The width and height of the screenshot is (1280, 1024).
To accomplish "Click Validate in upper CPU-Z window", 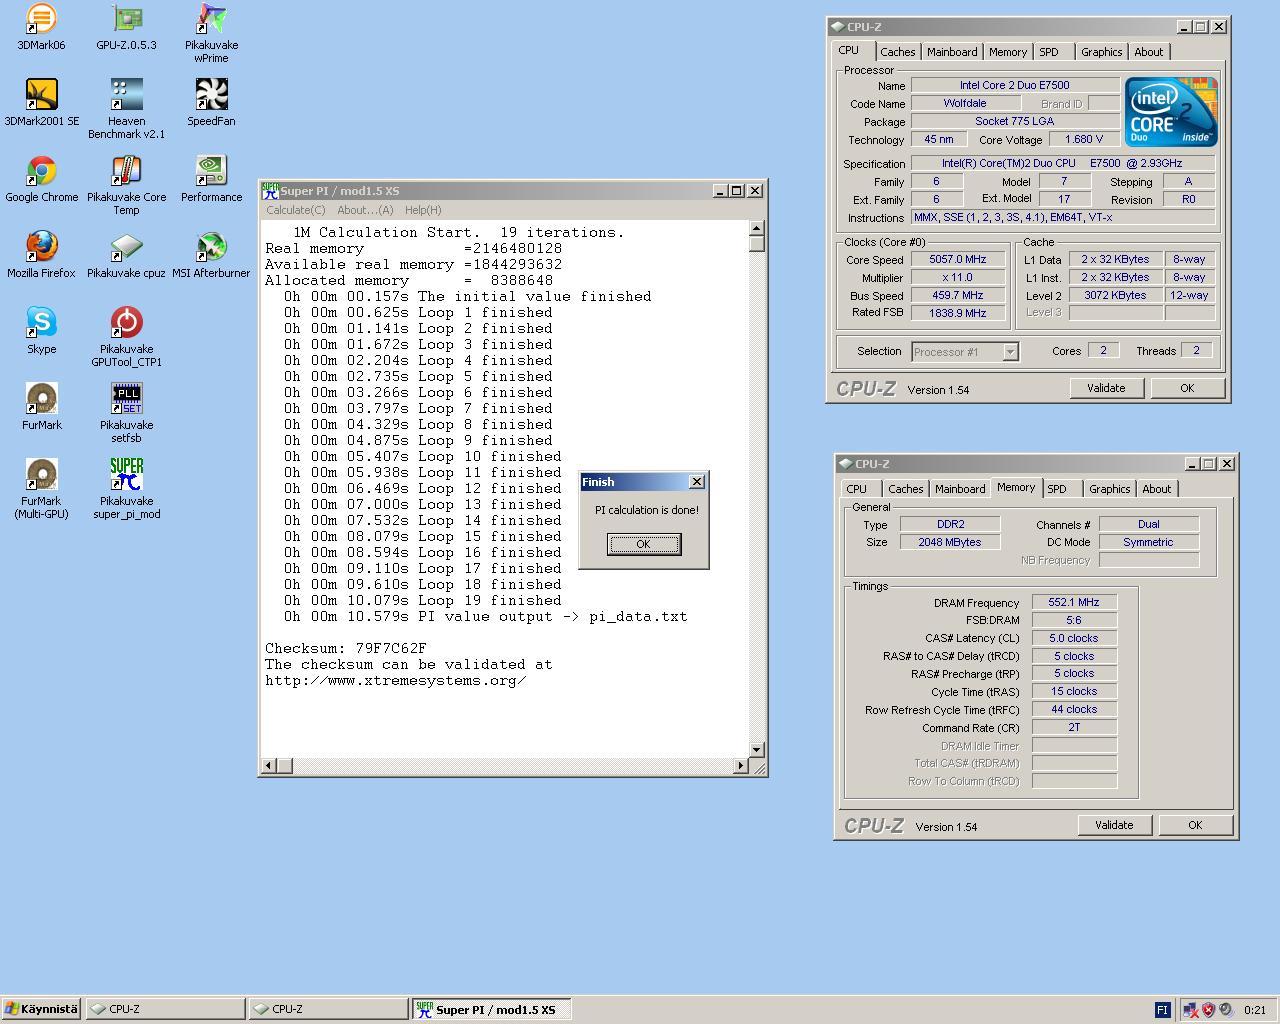I will coord(1106,388).
